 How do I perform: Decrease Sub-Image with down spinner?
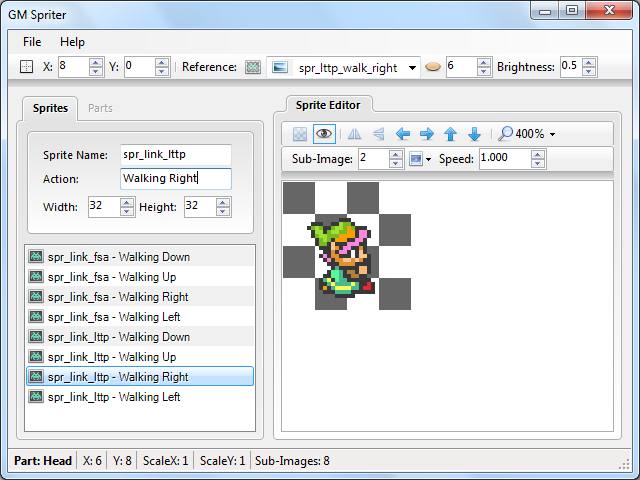click(396, 163)
